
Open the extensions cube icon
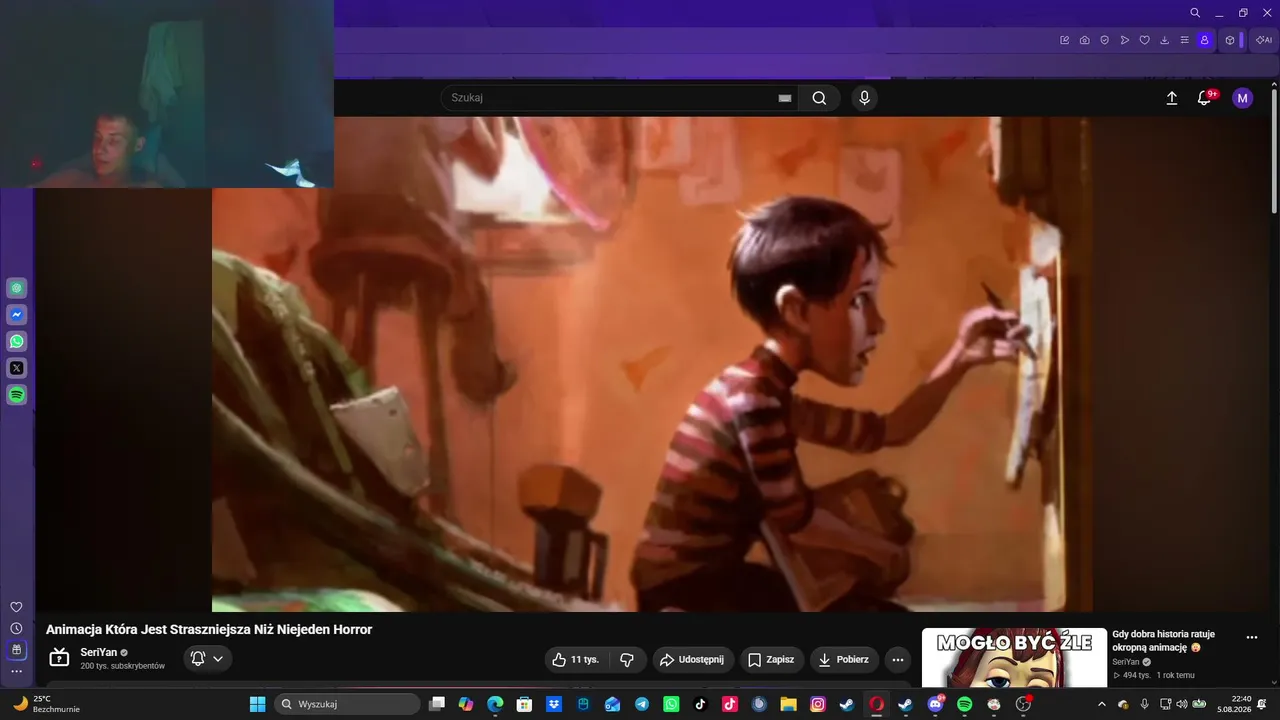pos(1230,40)
